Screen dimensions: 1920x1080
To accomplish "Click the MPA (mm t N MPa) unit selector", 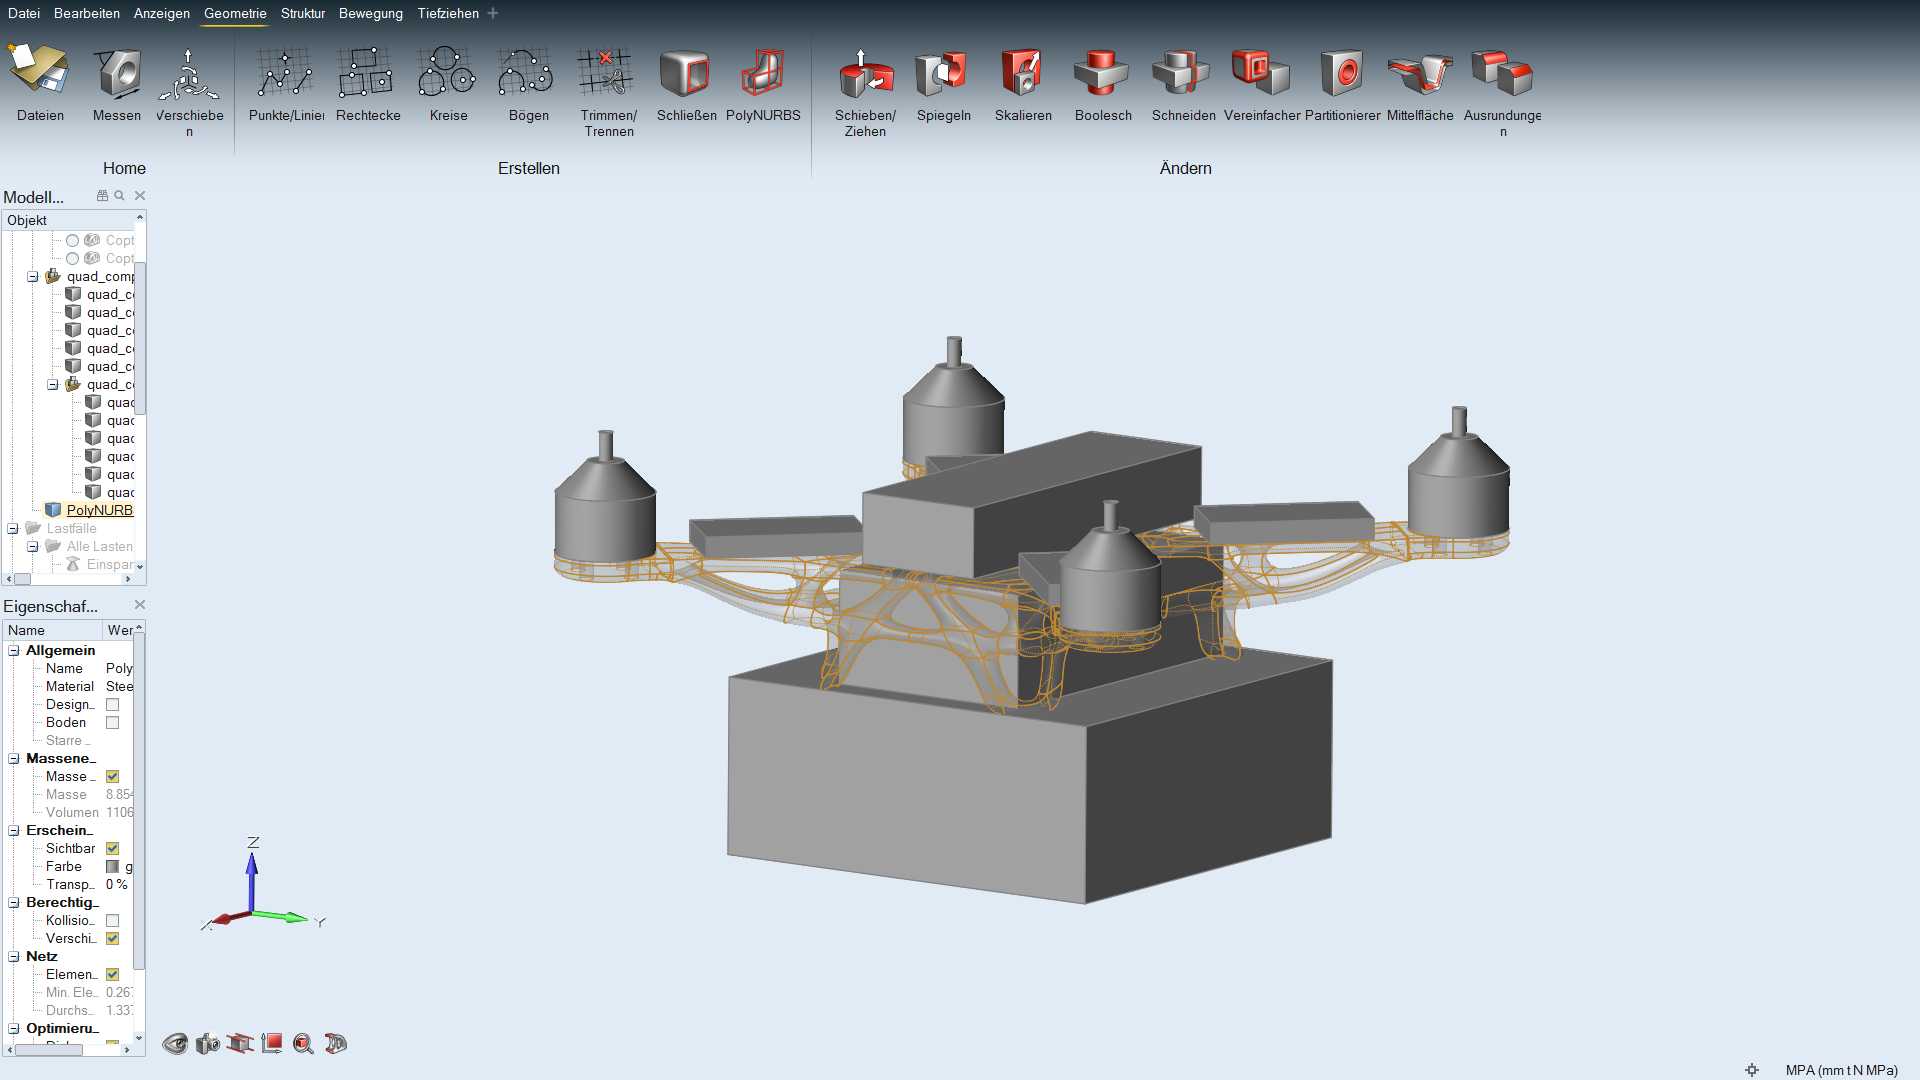I will [1842, 1070].
